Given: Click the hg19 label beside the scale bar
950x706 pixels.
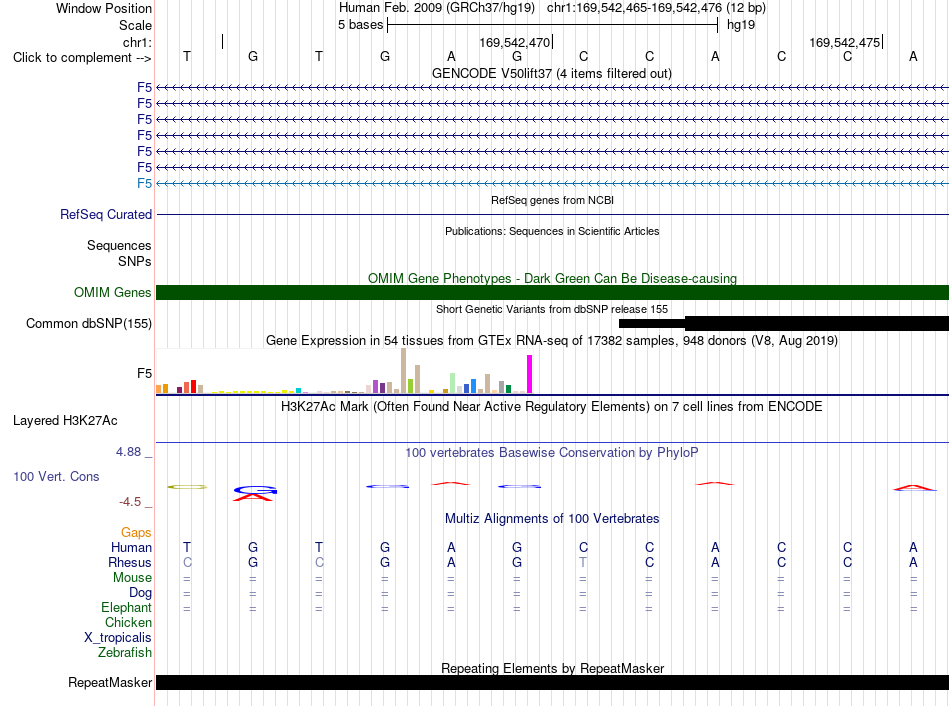Looking at the screenshot, I should point(741,25).
